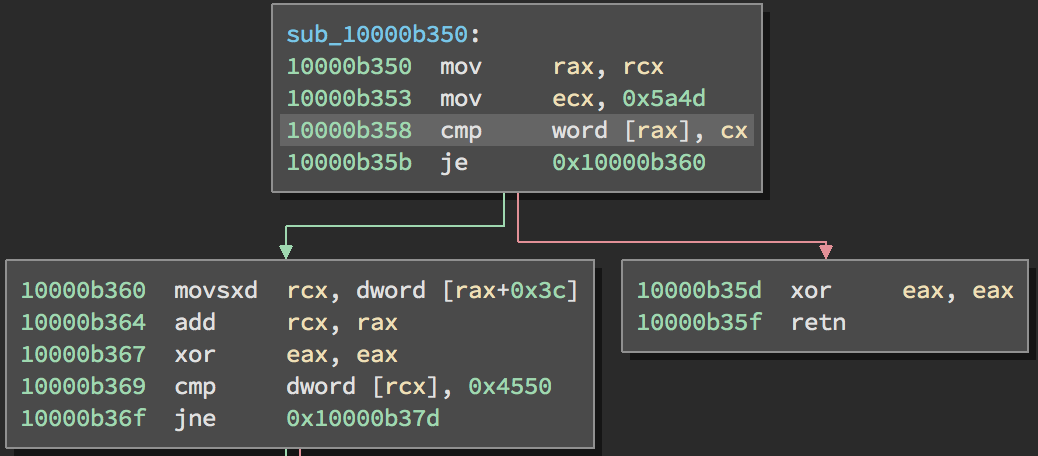
Task: Click the red false-branch arrowhead
Action: tap(825, 250)
